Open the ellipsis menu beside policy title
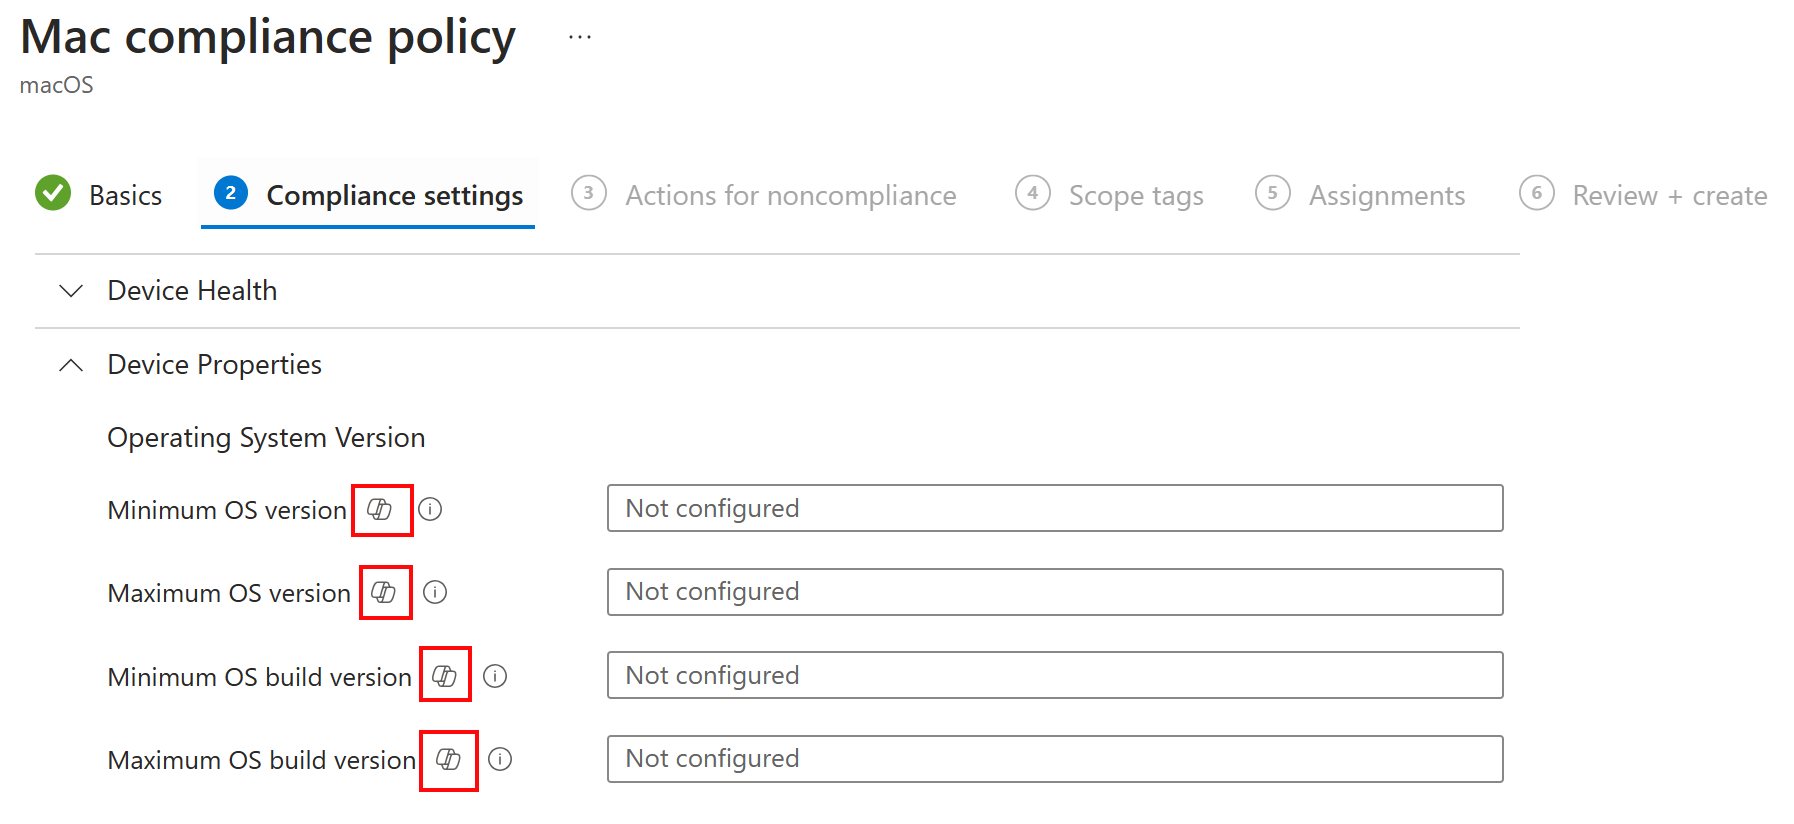This screenshot has width=1794, height=824. point(580,38)
